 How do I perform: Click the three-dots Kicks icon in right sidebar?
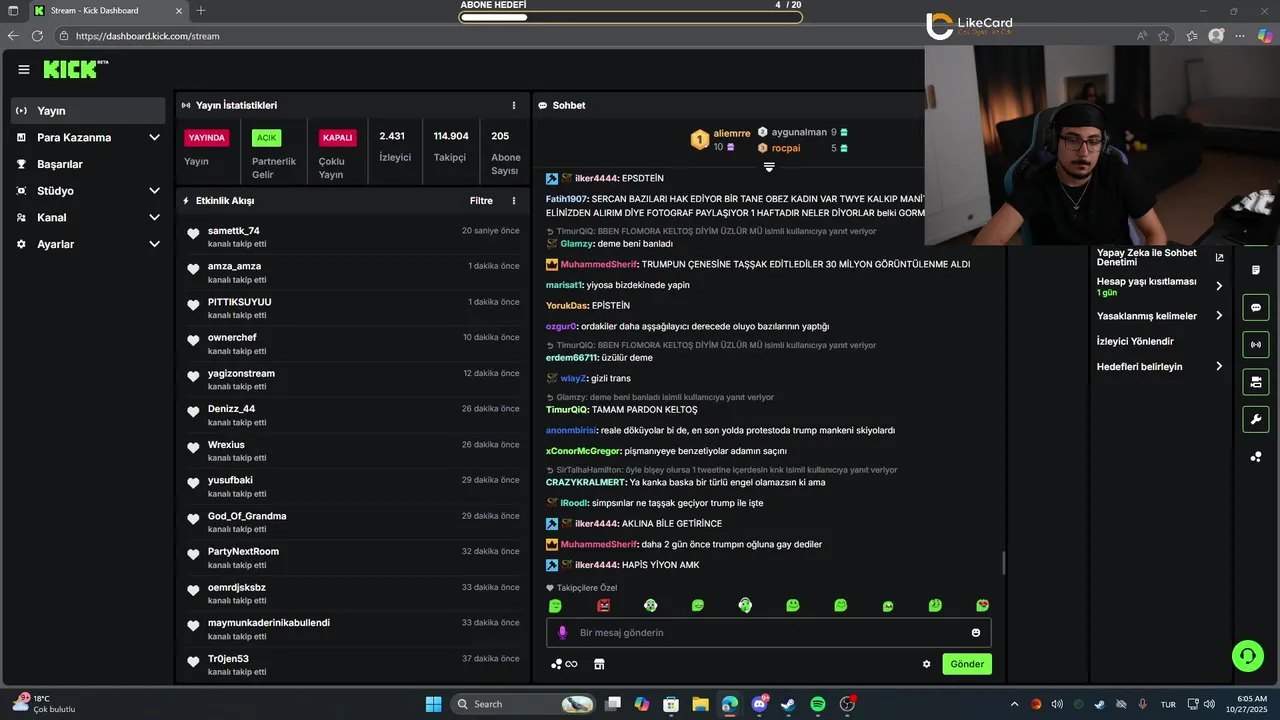tap(1256, 457)
